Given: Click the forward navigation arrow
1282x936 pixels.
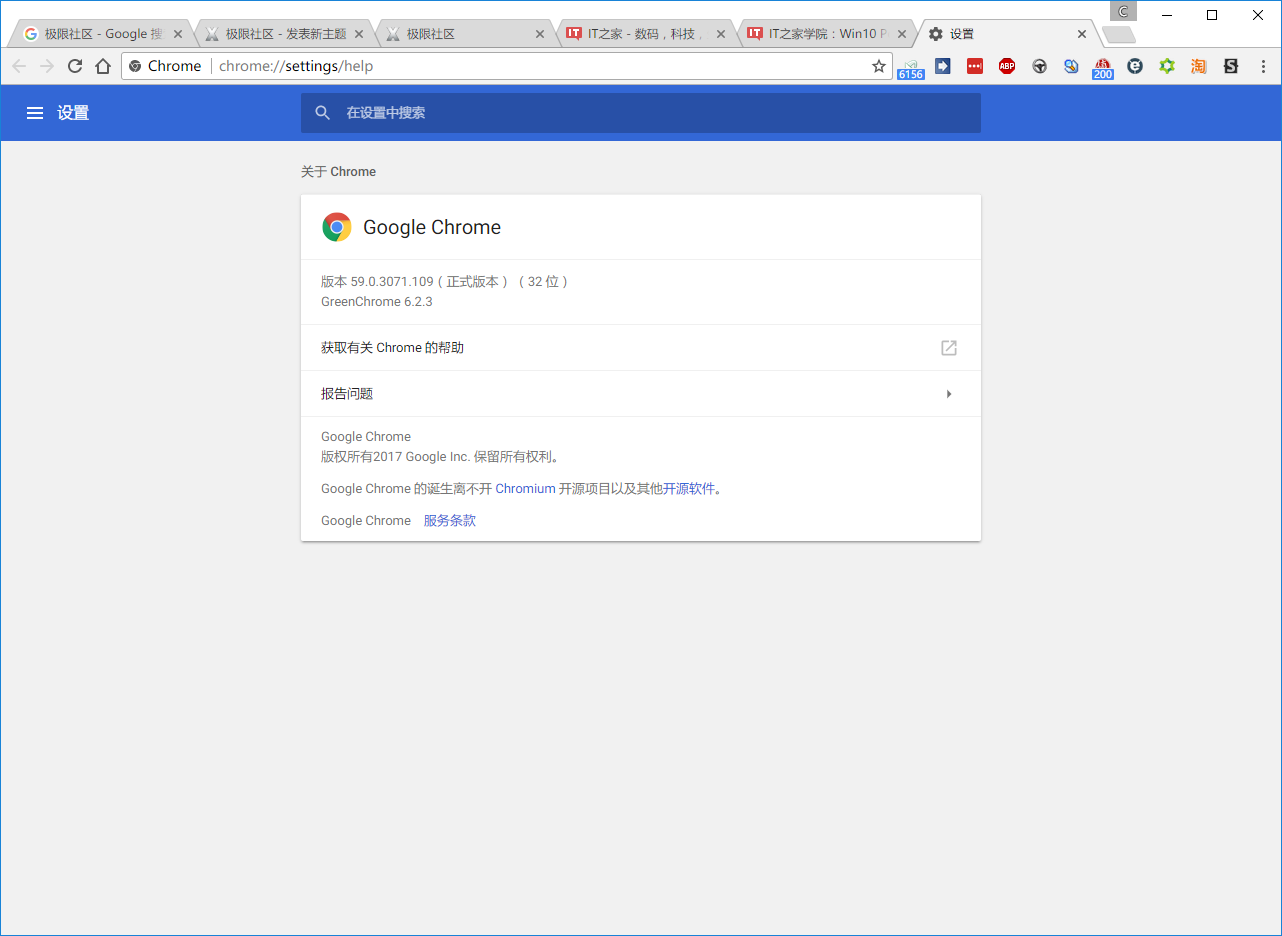Looking at the screenshot, I should point(47,66).
